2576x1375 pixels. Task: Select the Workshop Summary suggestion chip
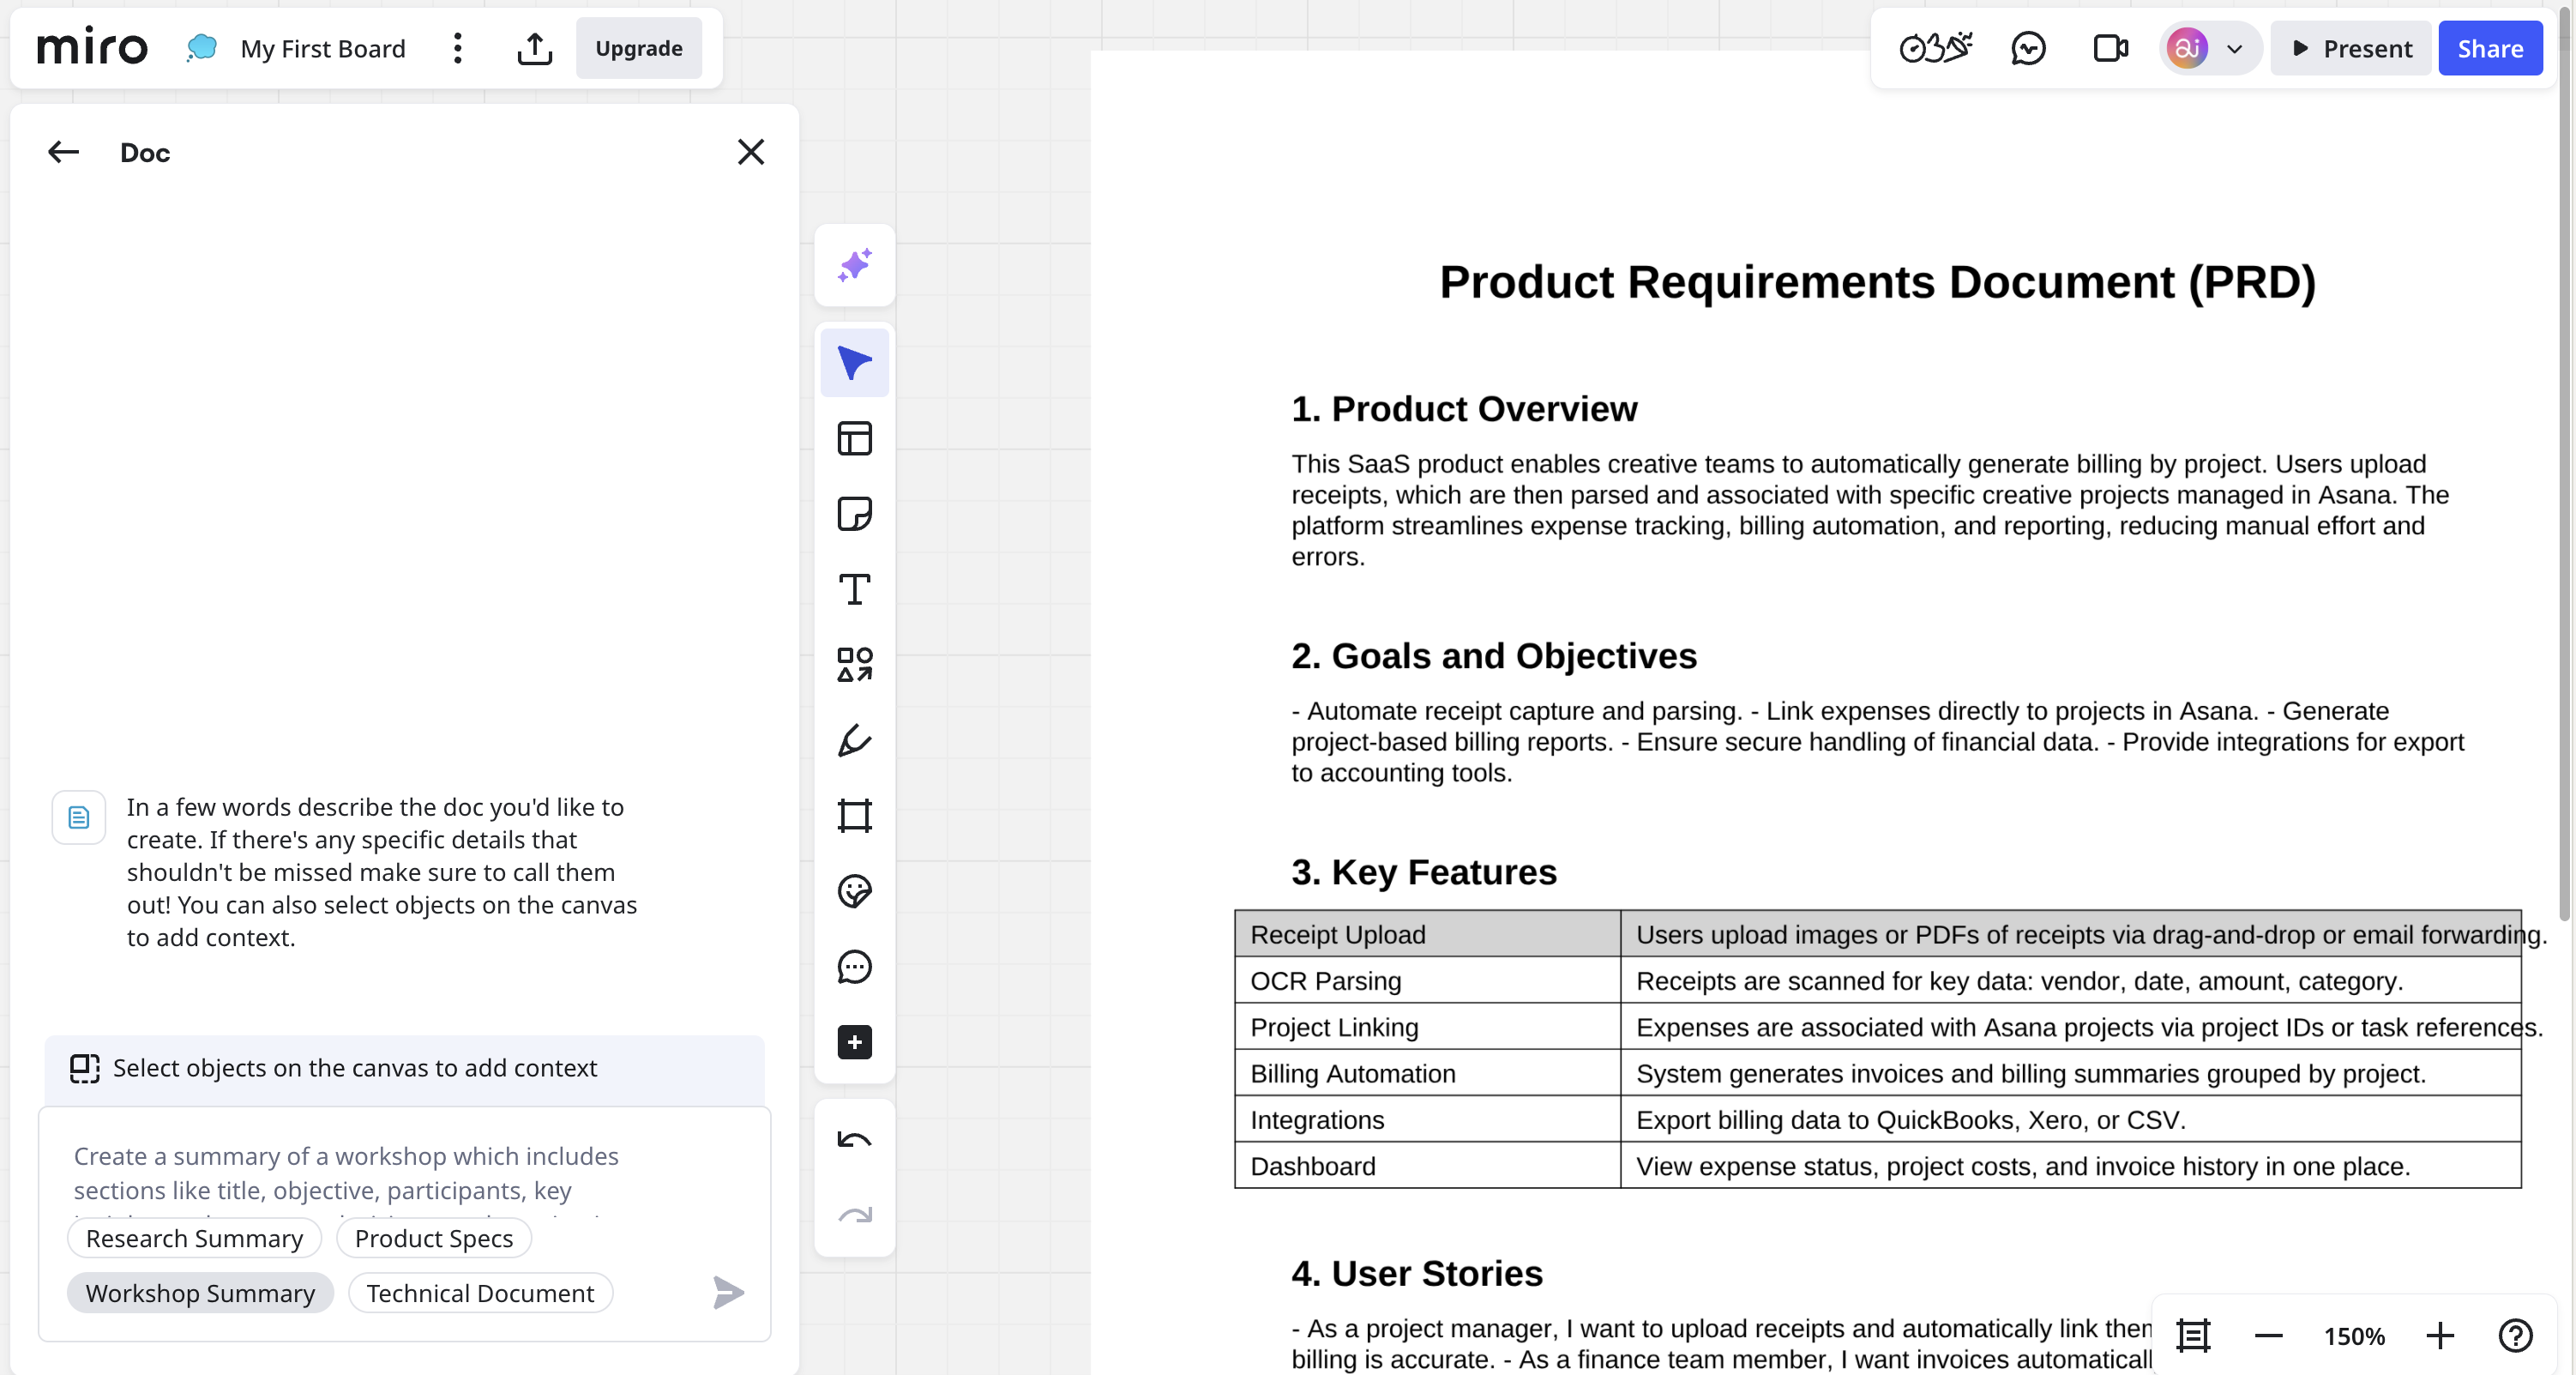tap(200, 1293)
